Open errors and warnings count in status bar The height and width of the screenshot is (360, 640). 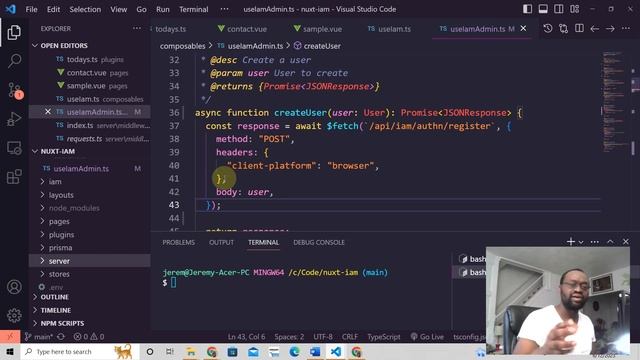coord(89,337)
